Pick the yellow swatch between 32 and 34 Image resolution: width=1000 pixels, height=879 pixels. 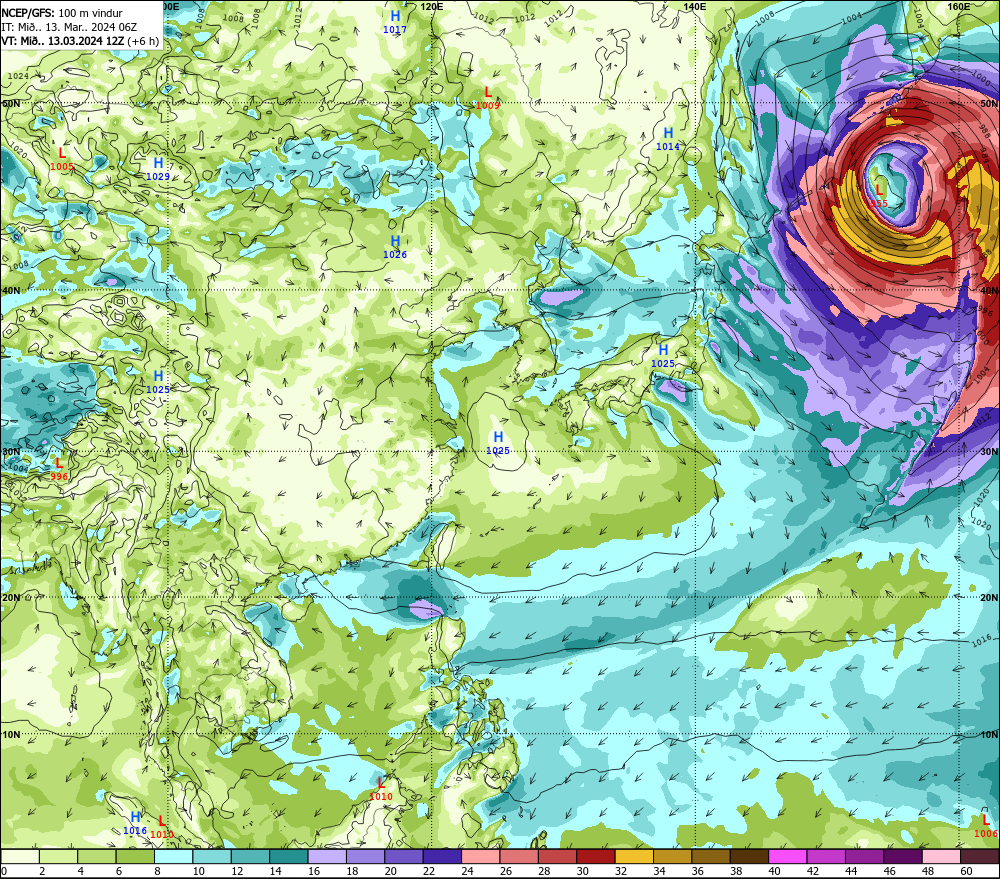click(x=634, y=856)
